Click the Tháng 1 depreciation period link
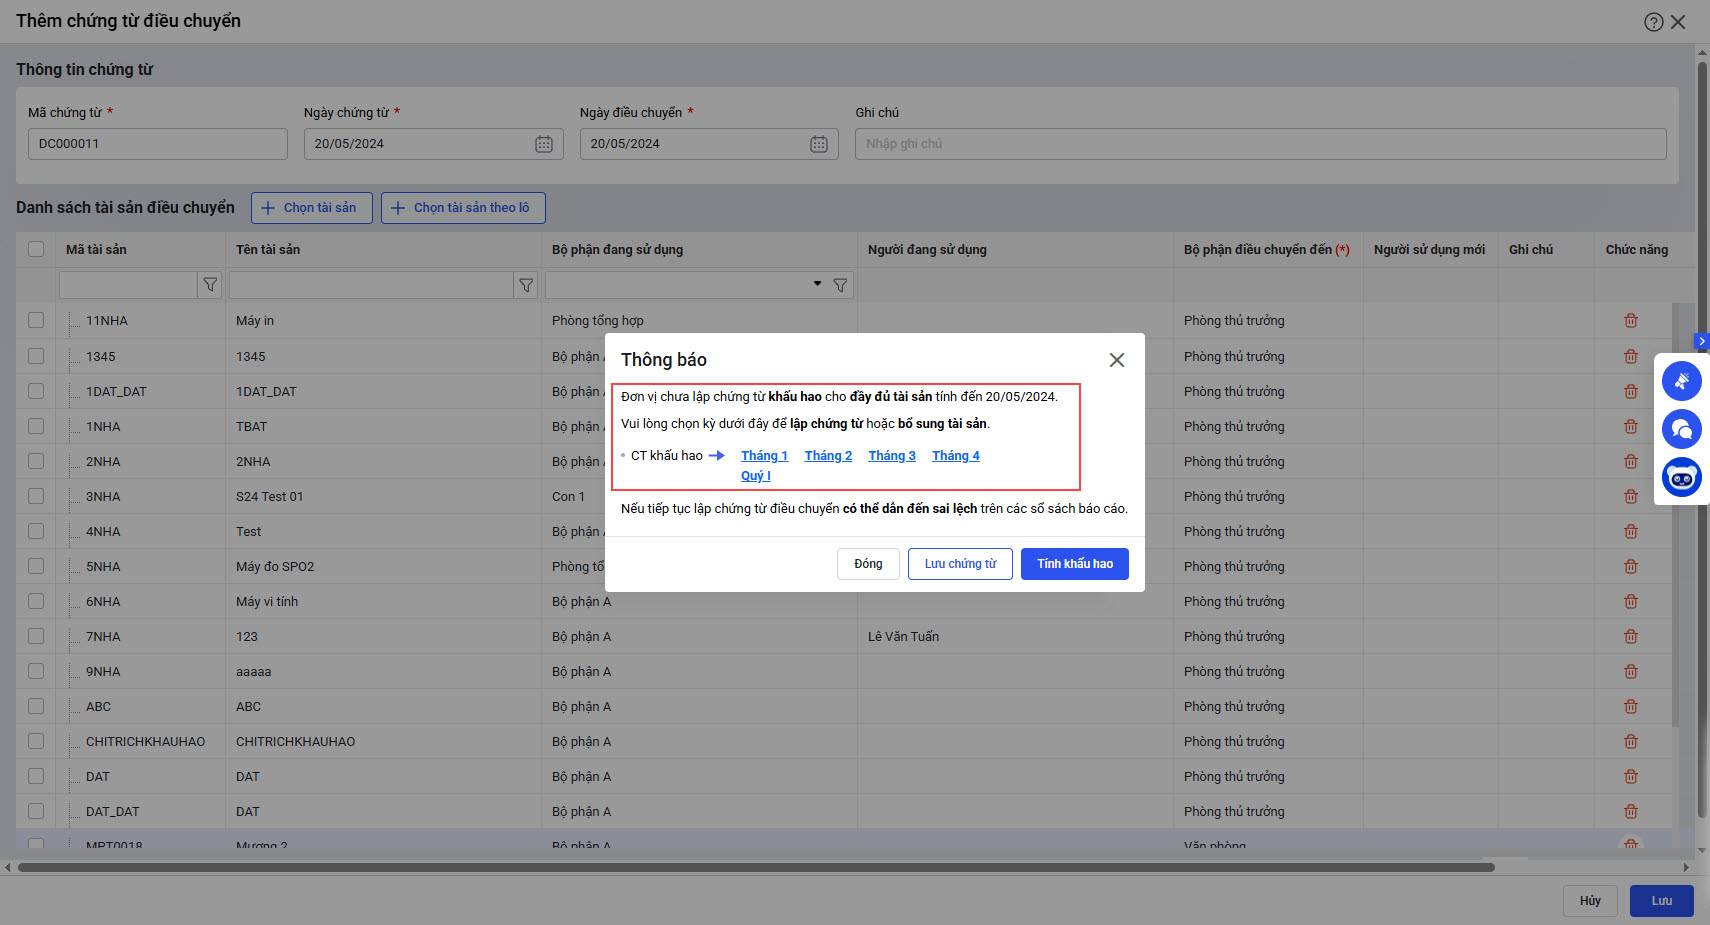Screen dimensions: 1710x925 (764, 456)
